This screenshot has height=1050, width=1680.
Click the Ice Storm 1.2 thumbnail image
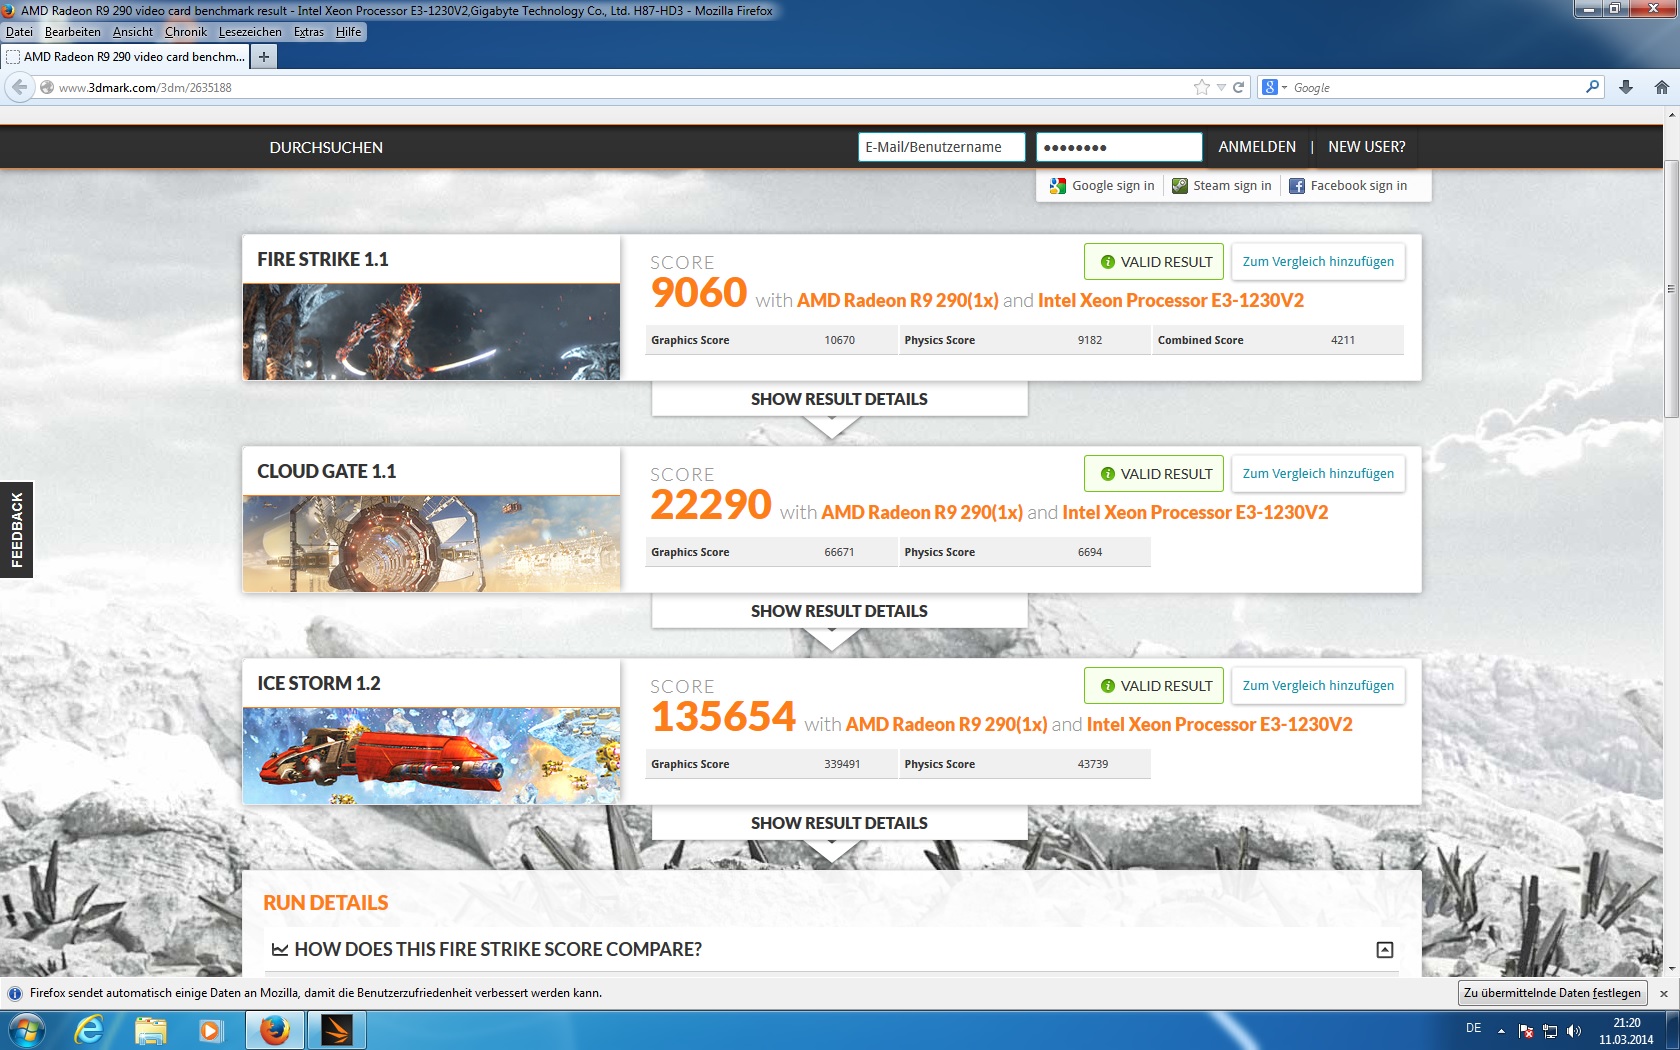pyautogui.click(x=431, y=755)
